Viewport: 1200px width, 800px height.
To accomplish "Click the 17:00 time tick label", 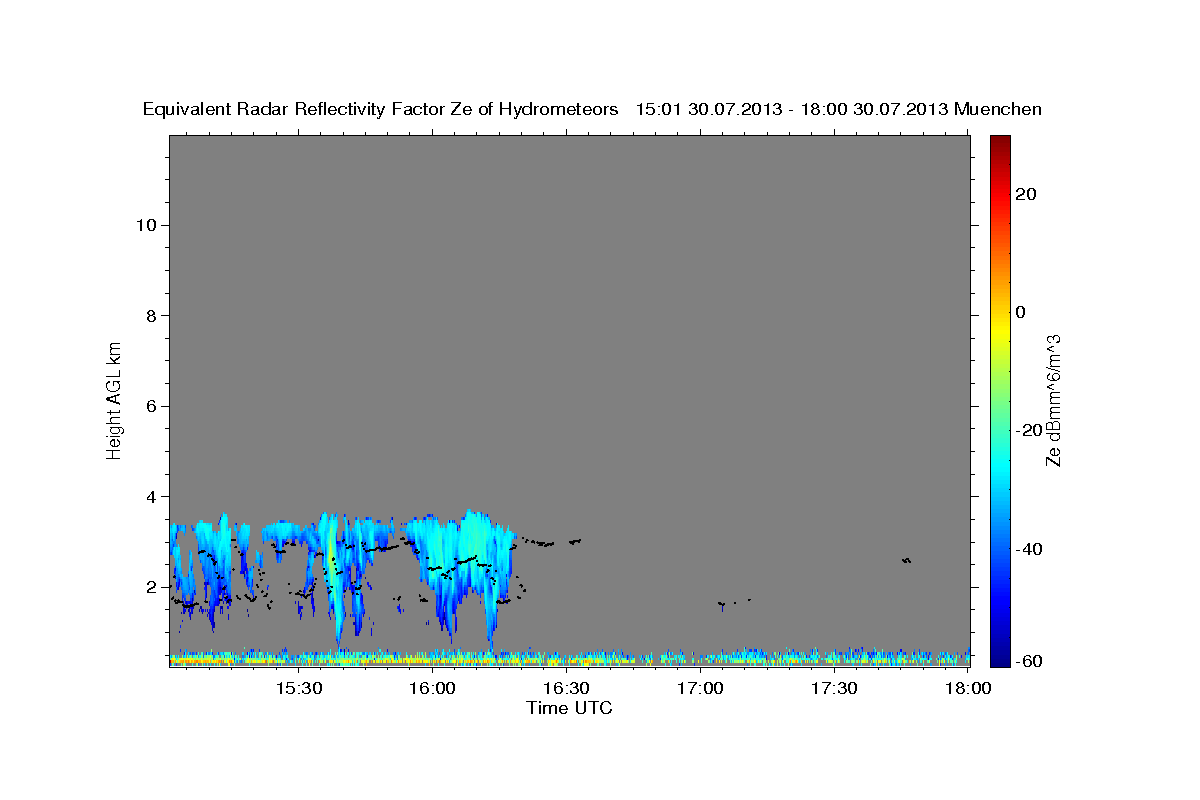I will pos(700,688).
